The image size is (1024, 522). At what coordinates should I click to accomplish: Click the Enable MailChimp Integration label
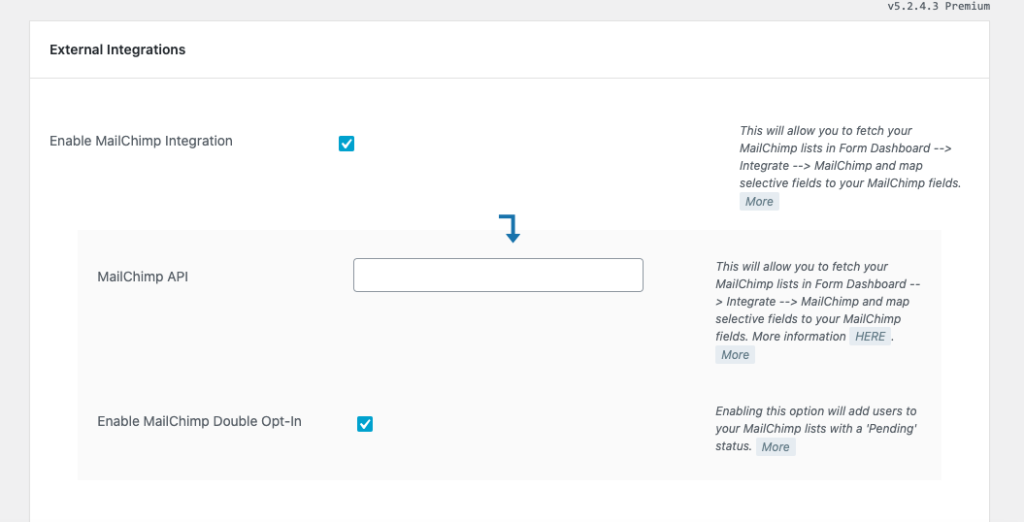pos(141,141)
